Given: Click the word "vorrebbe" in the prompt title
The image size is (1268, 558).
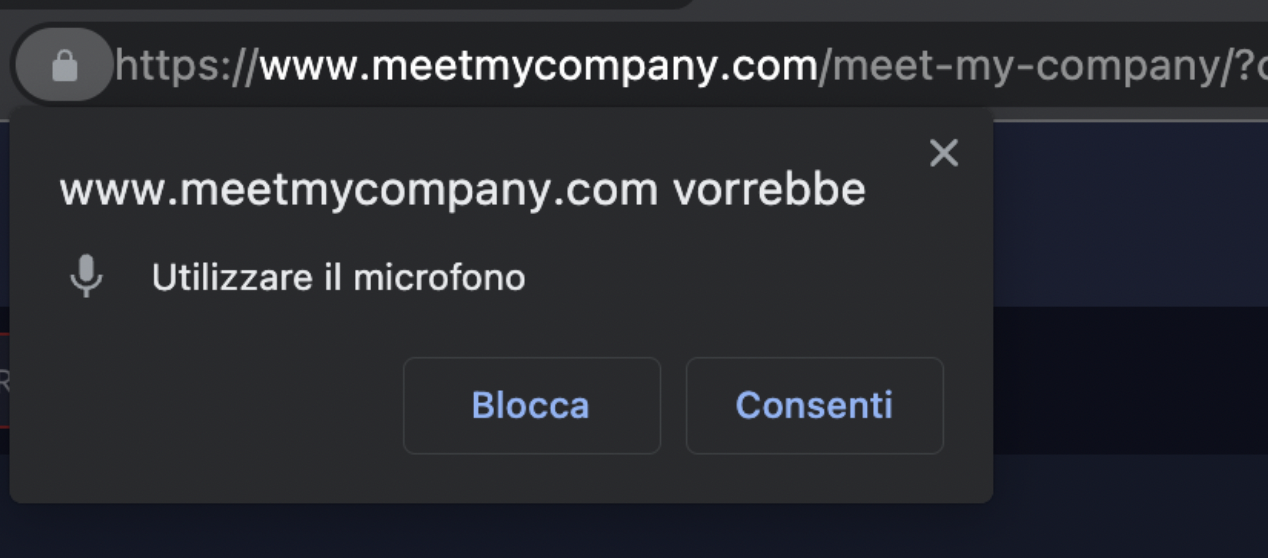Looking at the screenshot, I should coord(769,190).
